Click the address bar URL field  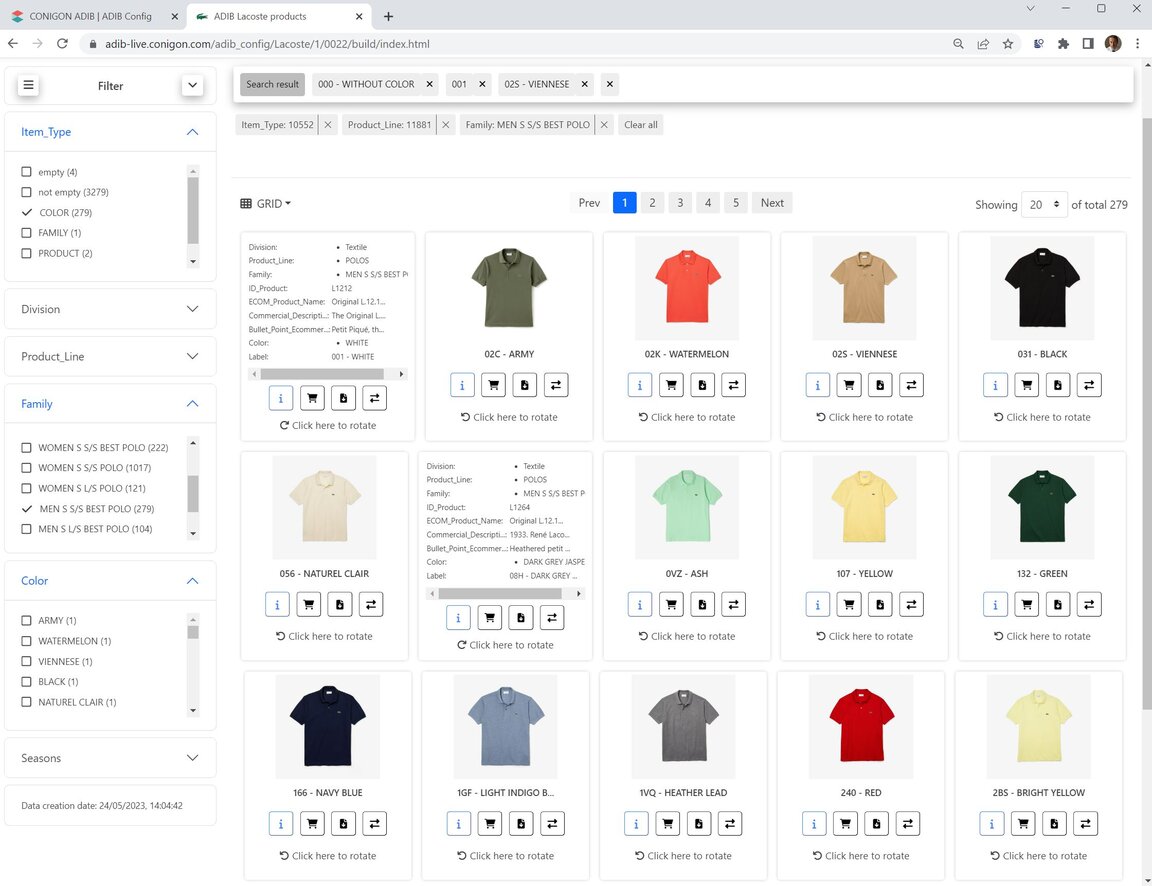(514, 44)
